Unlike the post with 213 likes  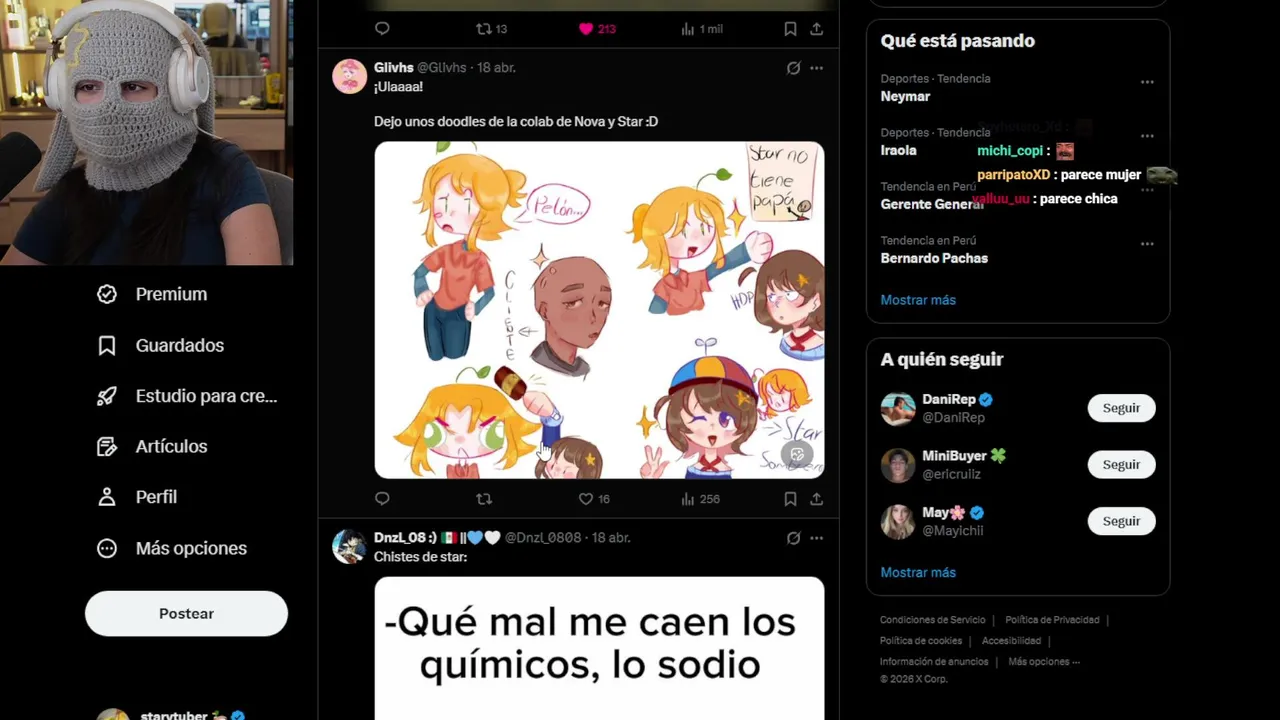point(597,29)
